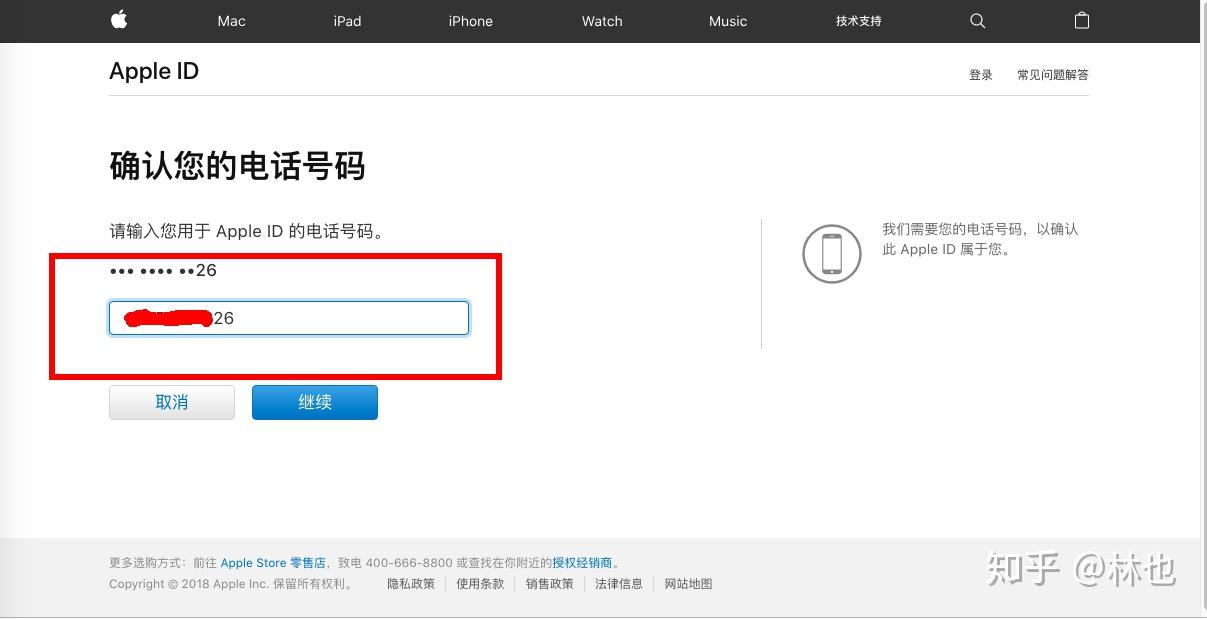Open the shopping bag icon
Screen dimensions: 1207x619
(1081, 20)
